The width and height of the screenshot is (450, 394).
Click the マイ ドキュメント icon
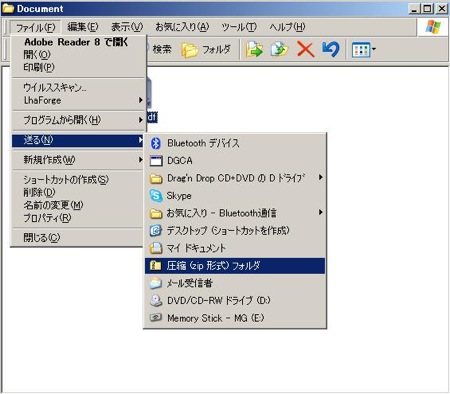(156, 248)
